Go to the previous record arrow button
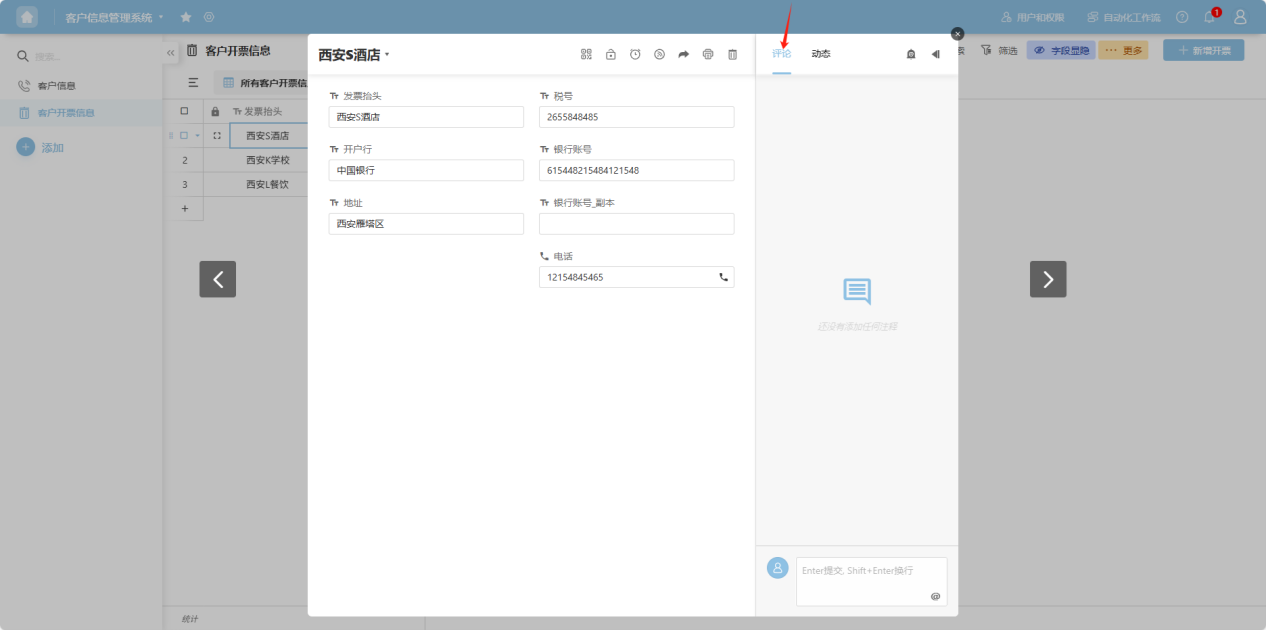 (x=217, y=279)
